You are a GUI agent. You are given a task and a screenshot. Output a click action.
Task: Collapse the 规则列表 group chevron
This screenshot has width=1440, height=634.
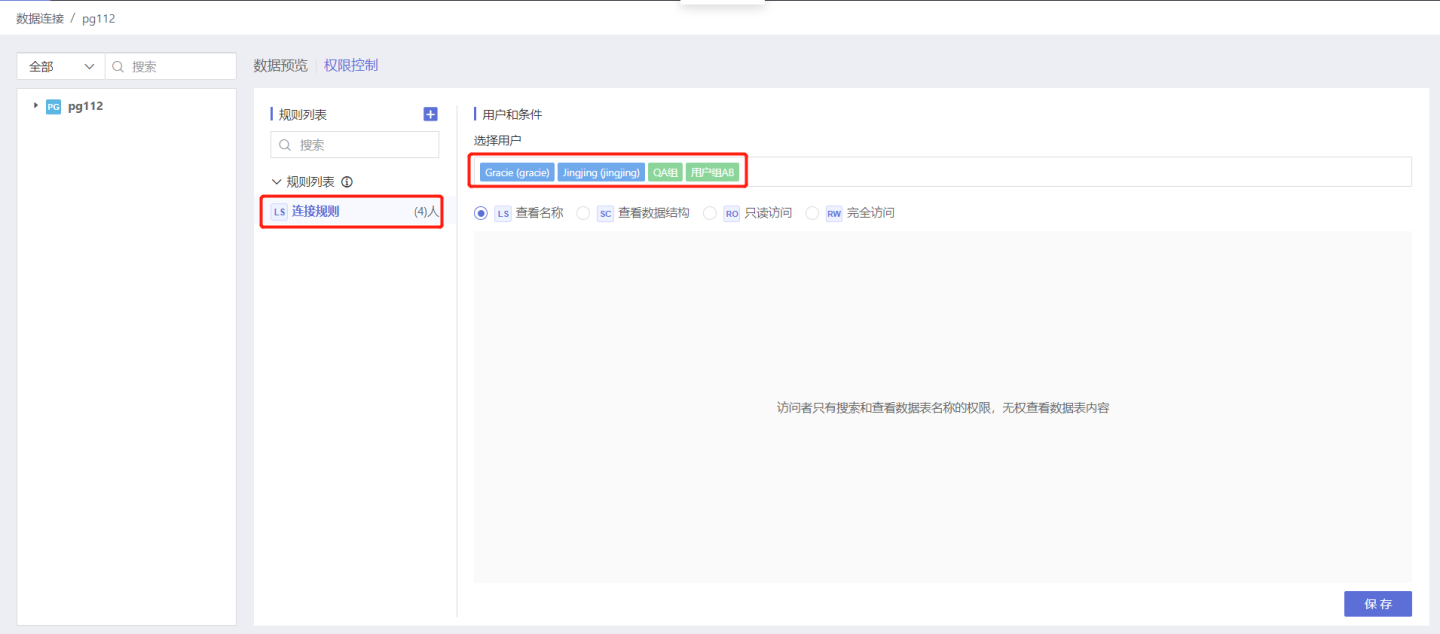coord(277,182)
